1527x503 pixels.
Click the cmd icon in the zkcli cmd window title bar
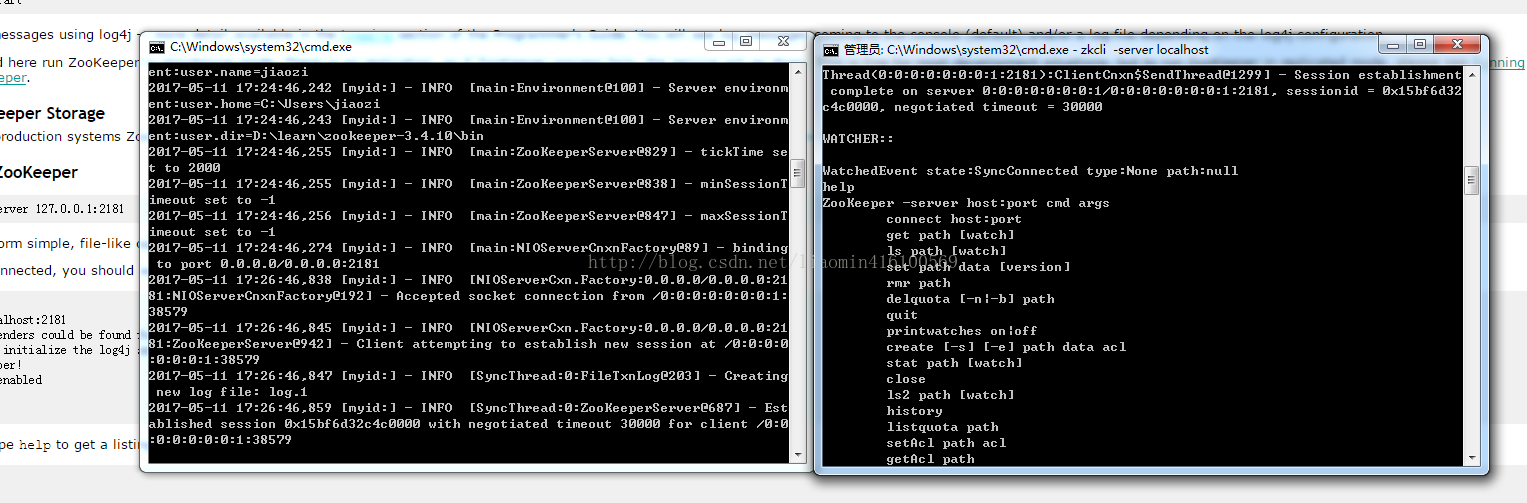pyautogui.click(x=830, y=50)
